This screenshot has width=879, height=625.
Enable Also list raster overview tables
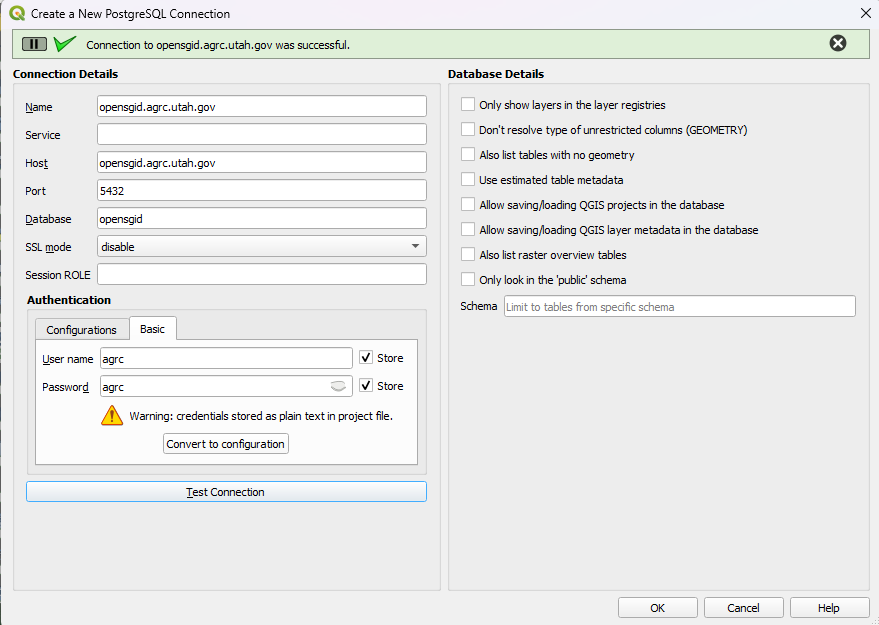tap(468, 254)
